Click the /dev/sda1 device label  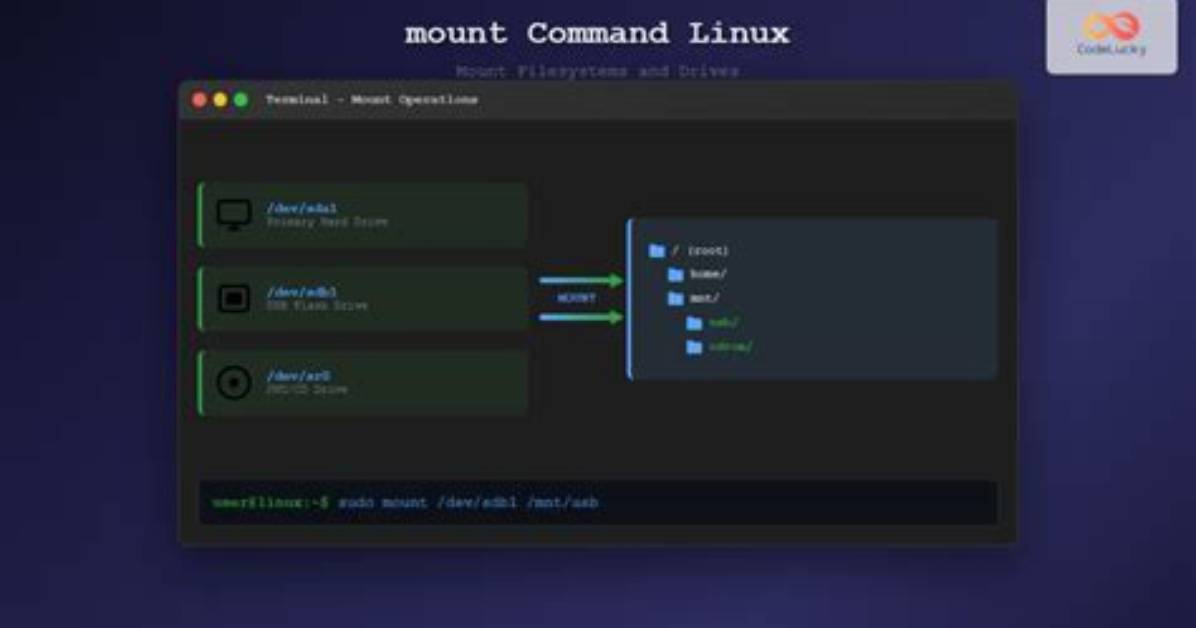pyautogui.click(x=301, y=208)
